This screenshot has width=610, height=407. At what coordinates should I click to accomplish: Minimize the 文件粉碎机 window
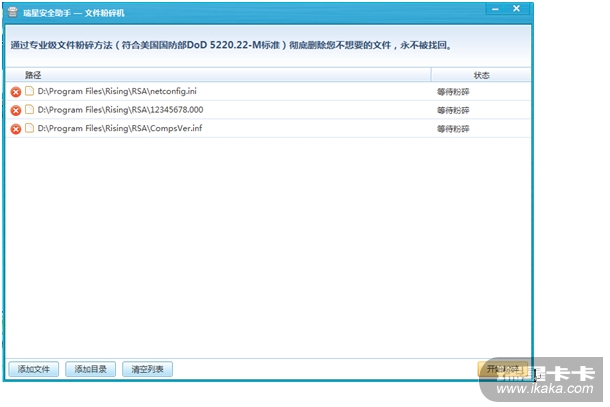coord(495,9)
